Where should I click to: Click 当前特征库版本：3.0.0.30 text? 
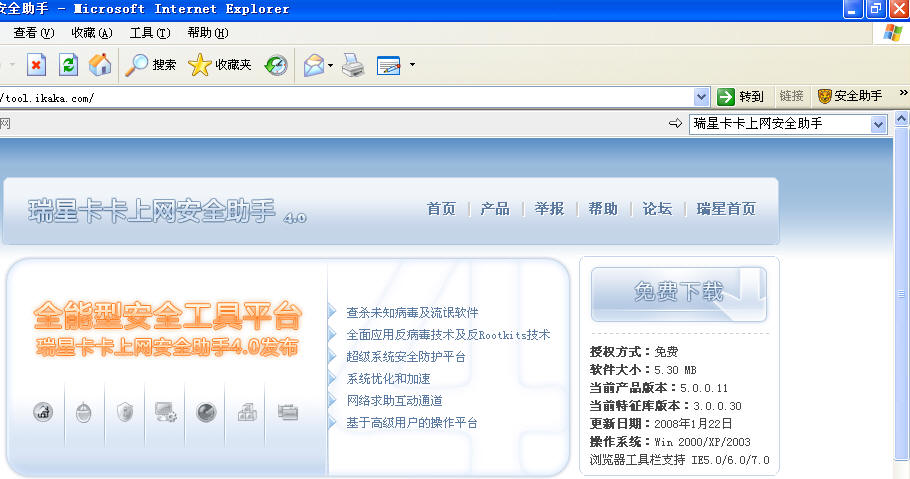point(665,406)
